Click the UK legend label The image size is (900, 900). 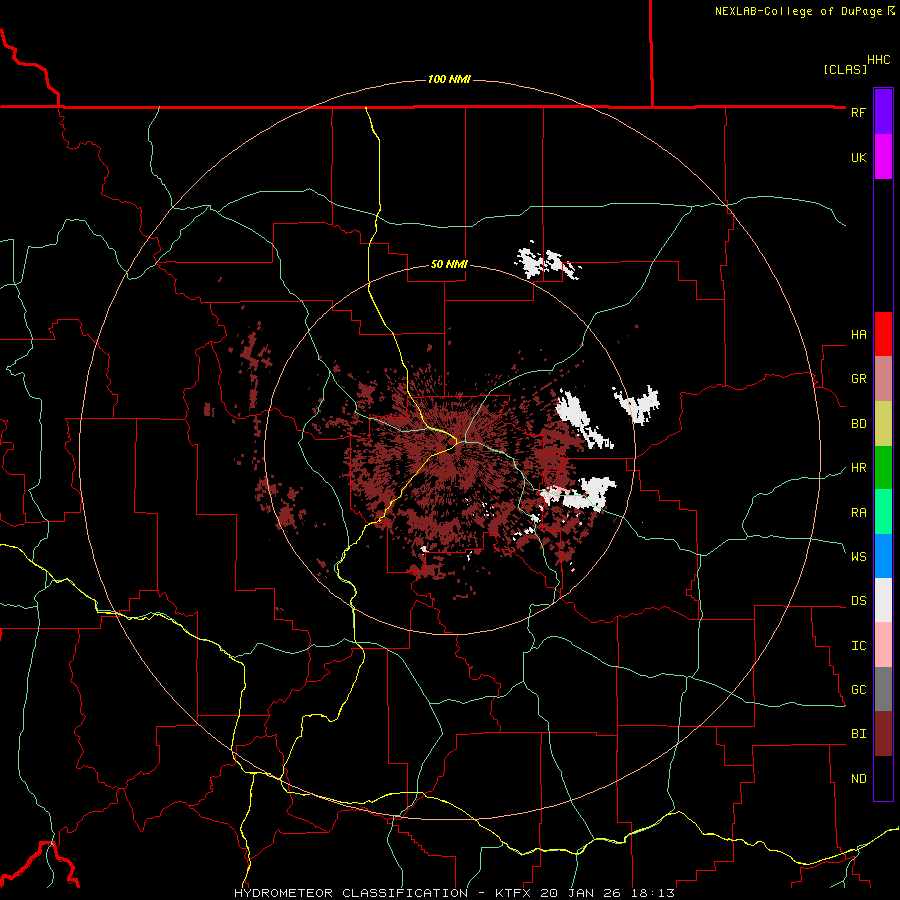coord(858,157)
